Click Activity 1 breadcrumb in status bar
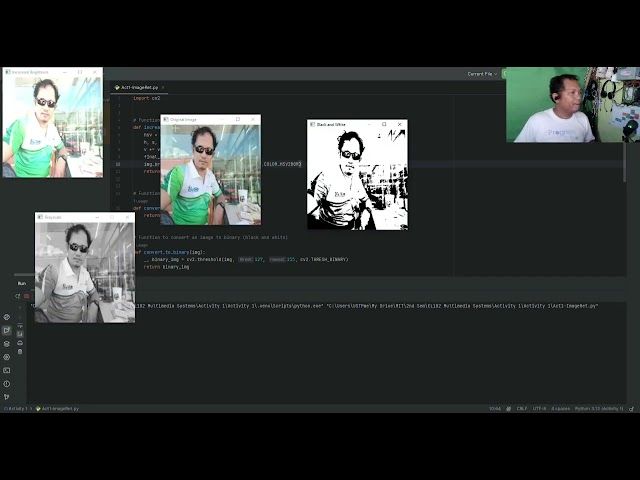640x480 pixels. point(16,409)
